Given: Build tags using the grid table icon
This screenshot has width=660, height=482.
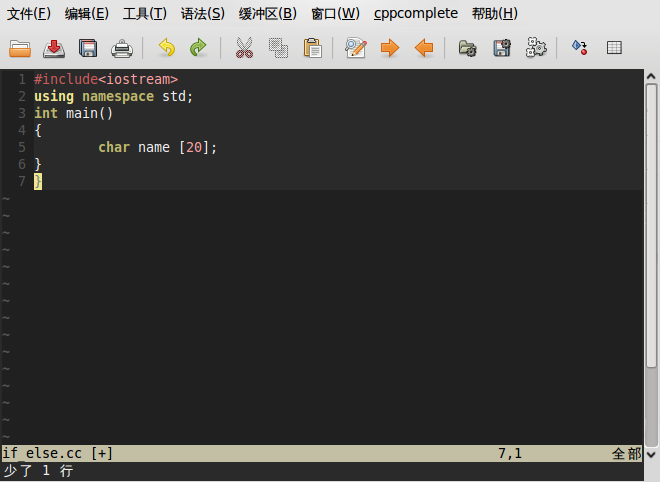Looking at the screenshot, I should coord(614,48).
